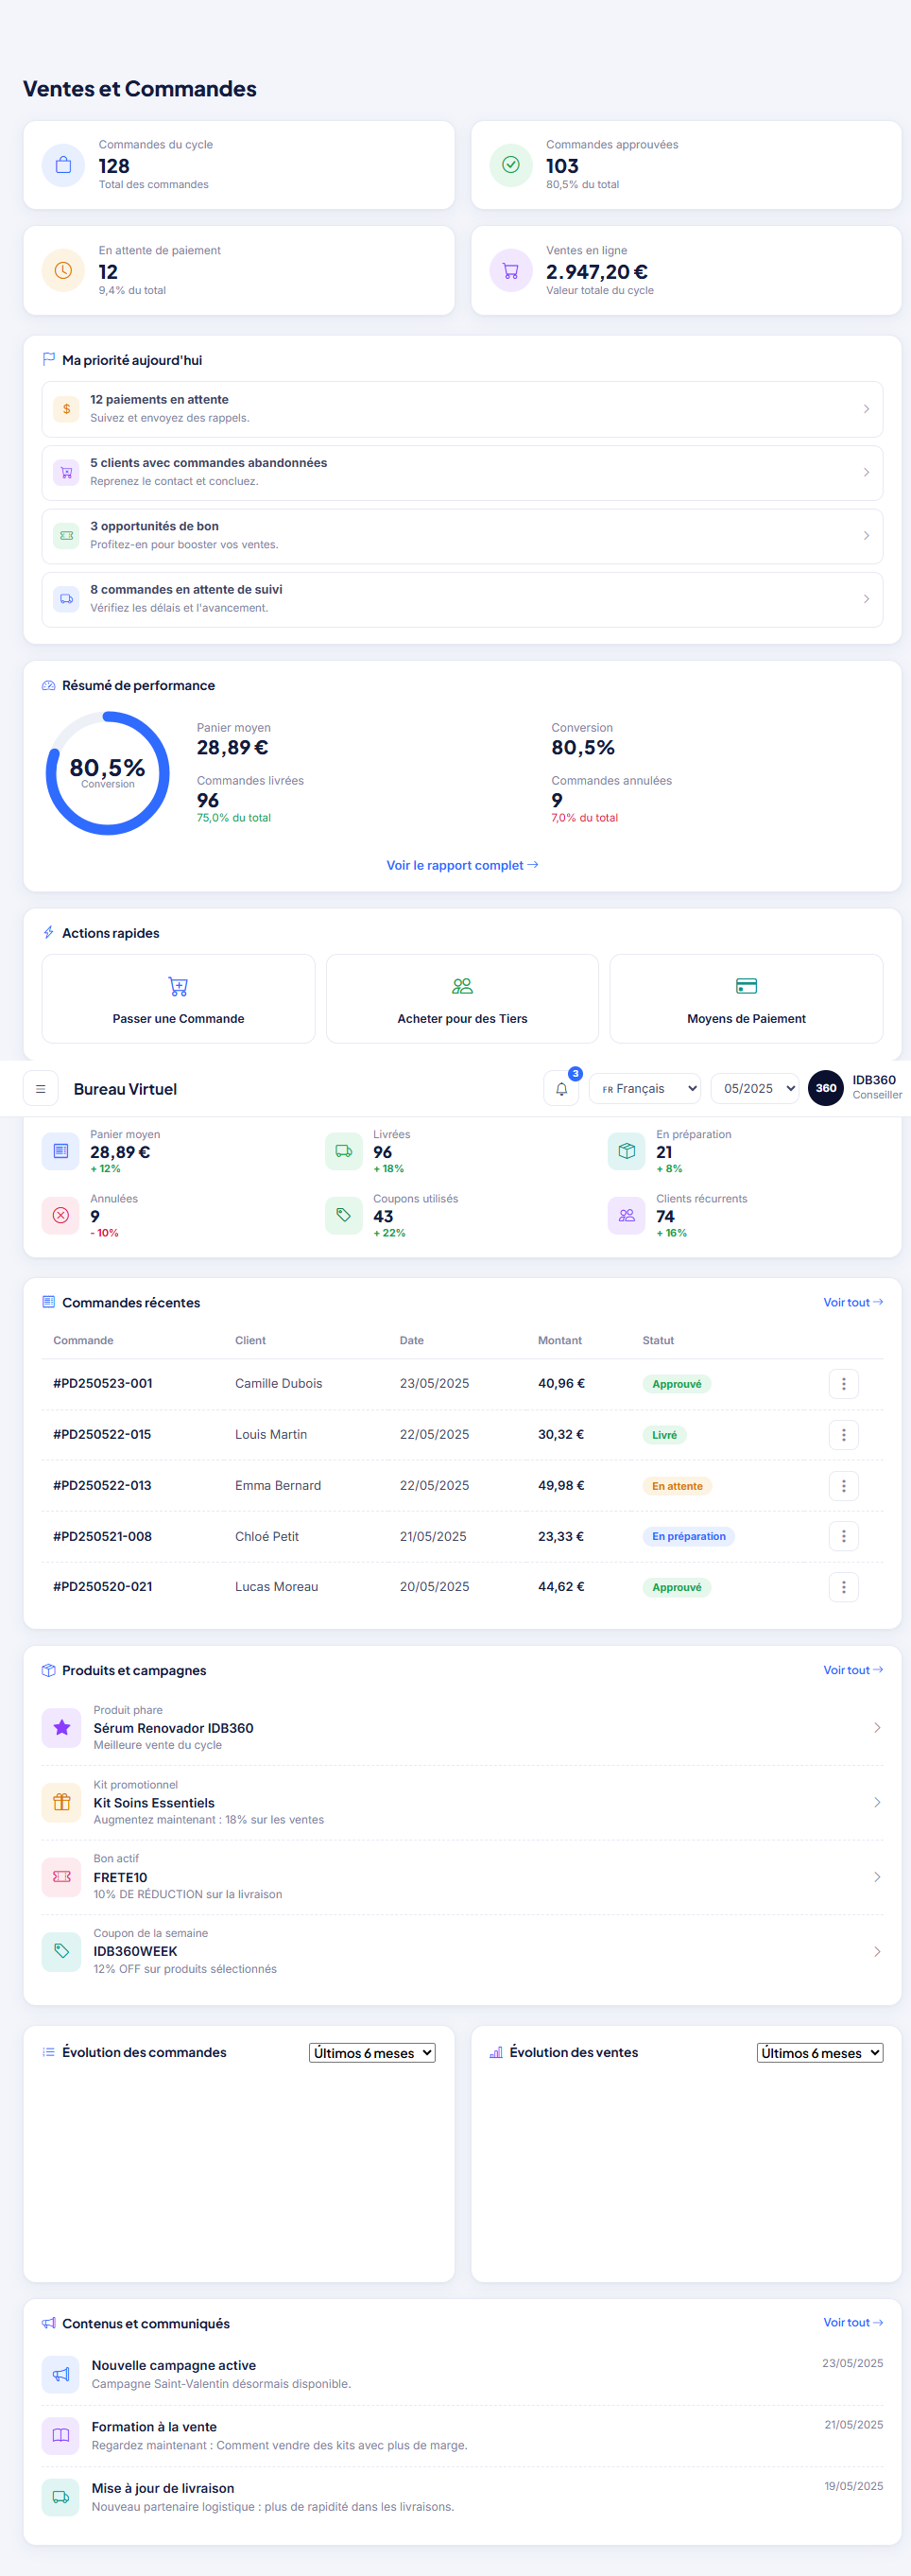The width and height of the screenshot is (911, 2576).
Task: Click the Annulées red cross icon
Action: 61,1215
